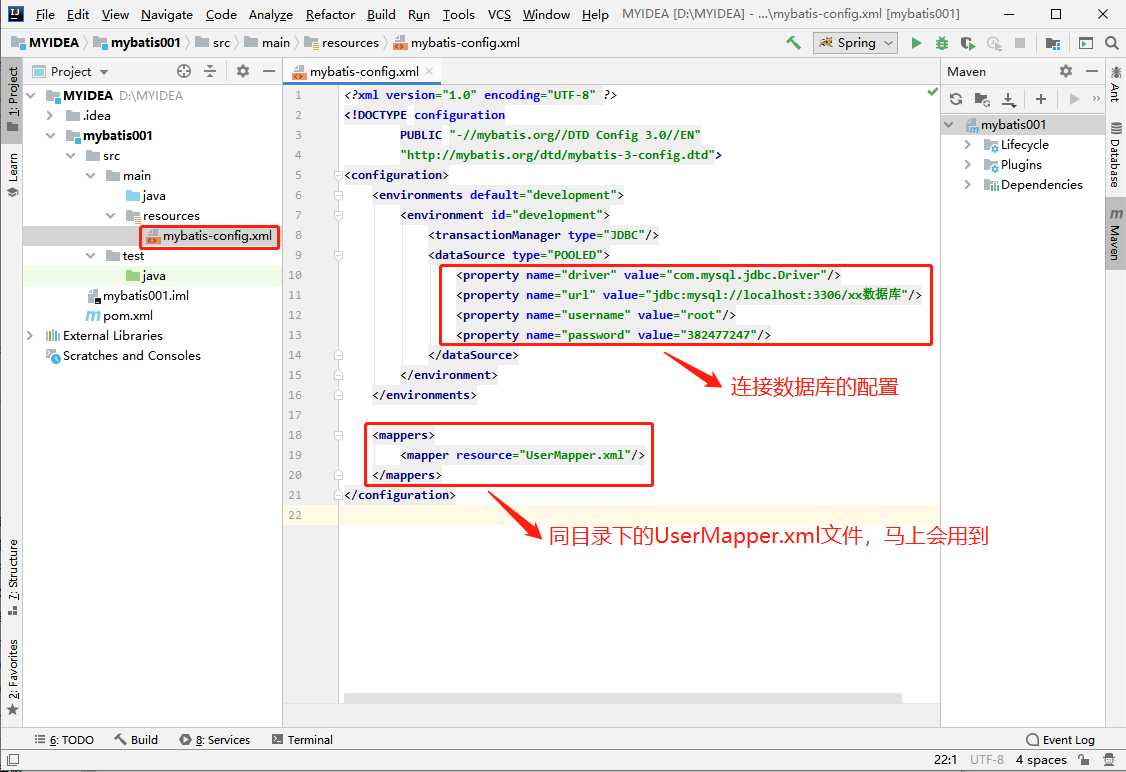Toggle the 1: Project side tab
This screenshot has height=772, width=1126.
tap(13, 99)
